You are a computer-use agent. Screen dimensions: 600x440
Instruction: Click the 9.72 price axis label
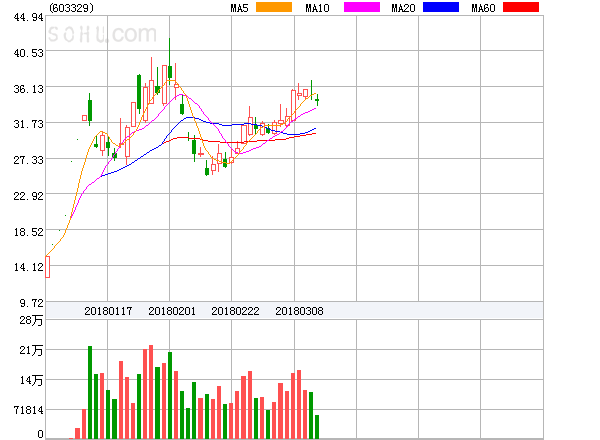pyautogui.click(x=31, y=303)
